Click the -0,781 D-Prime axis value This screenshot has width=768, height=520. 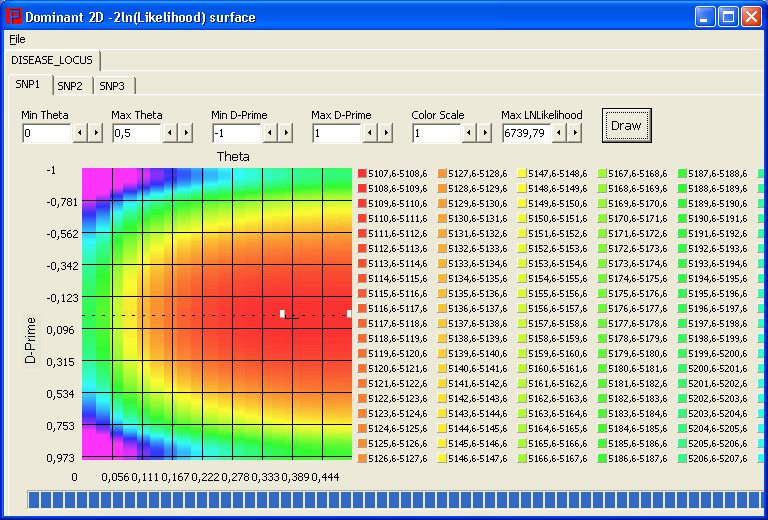click(x=62, y=202)
